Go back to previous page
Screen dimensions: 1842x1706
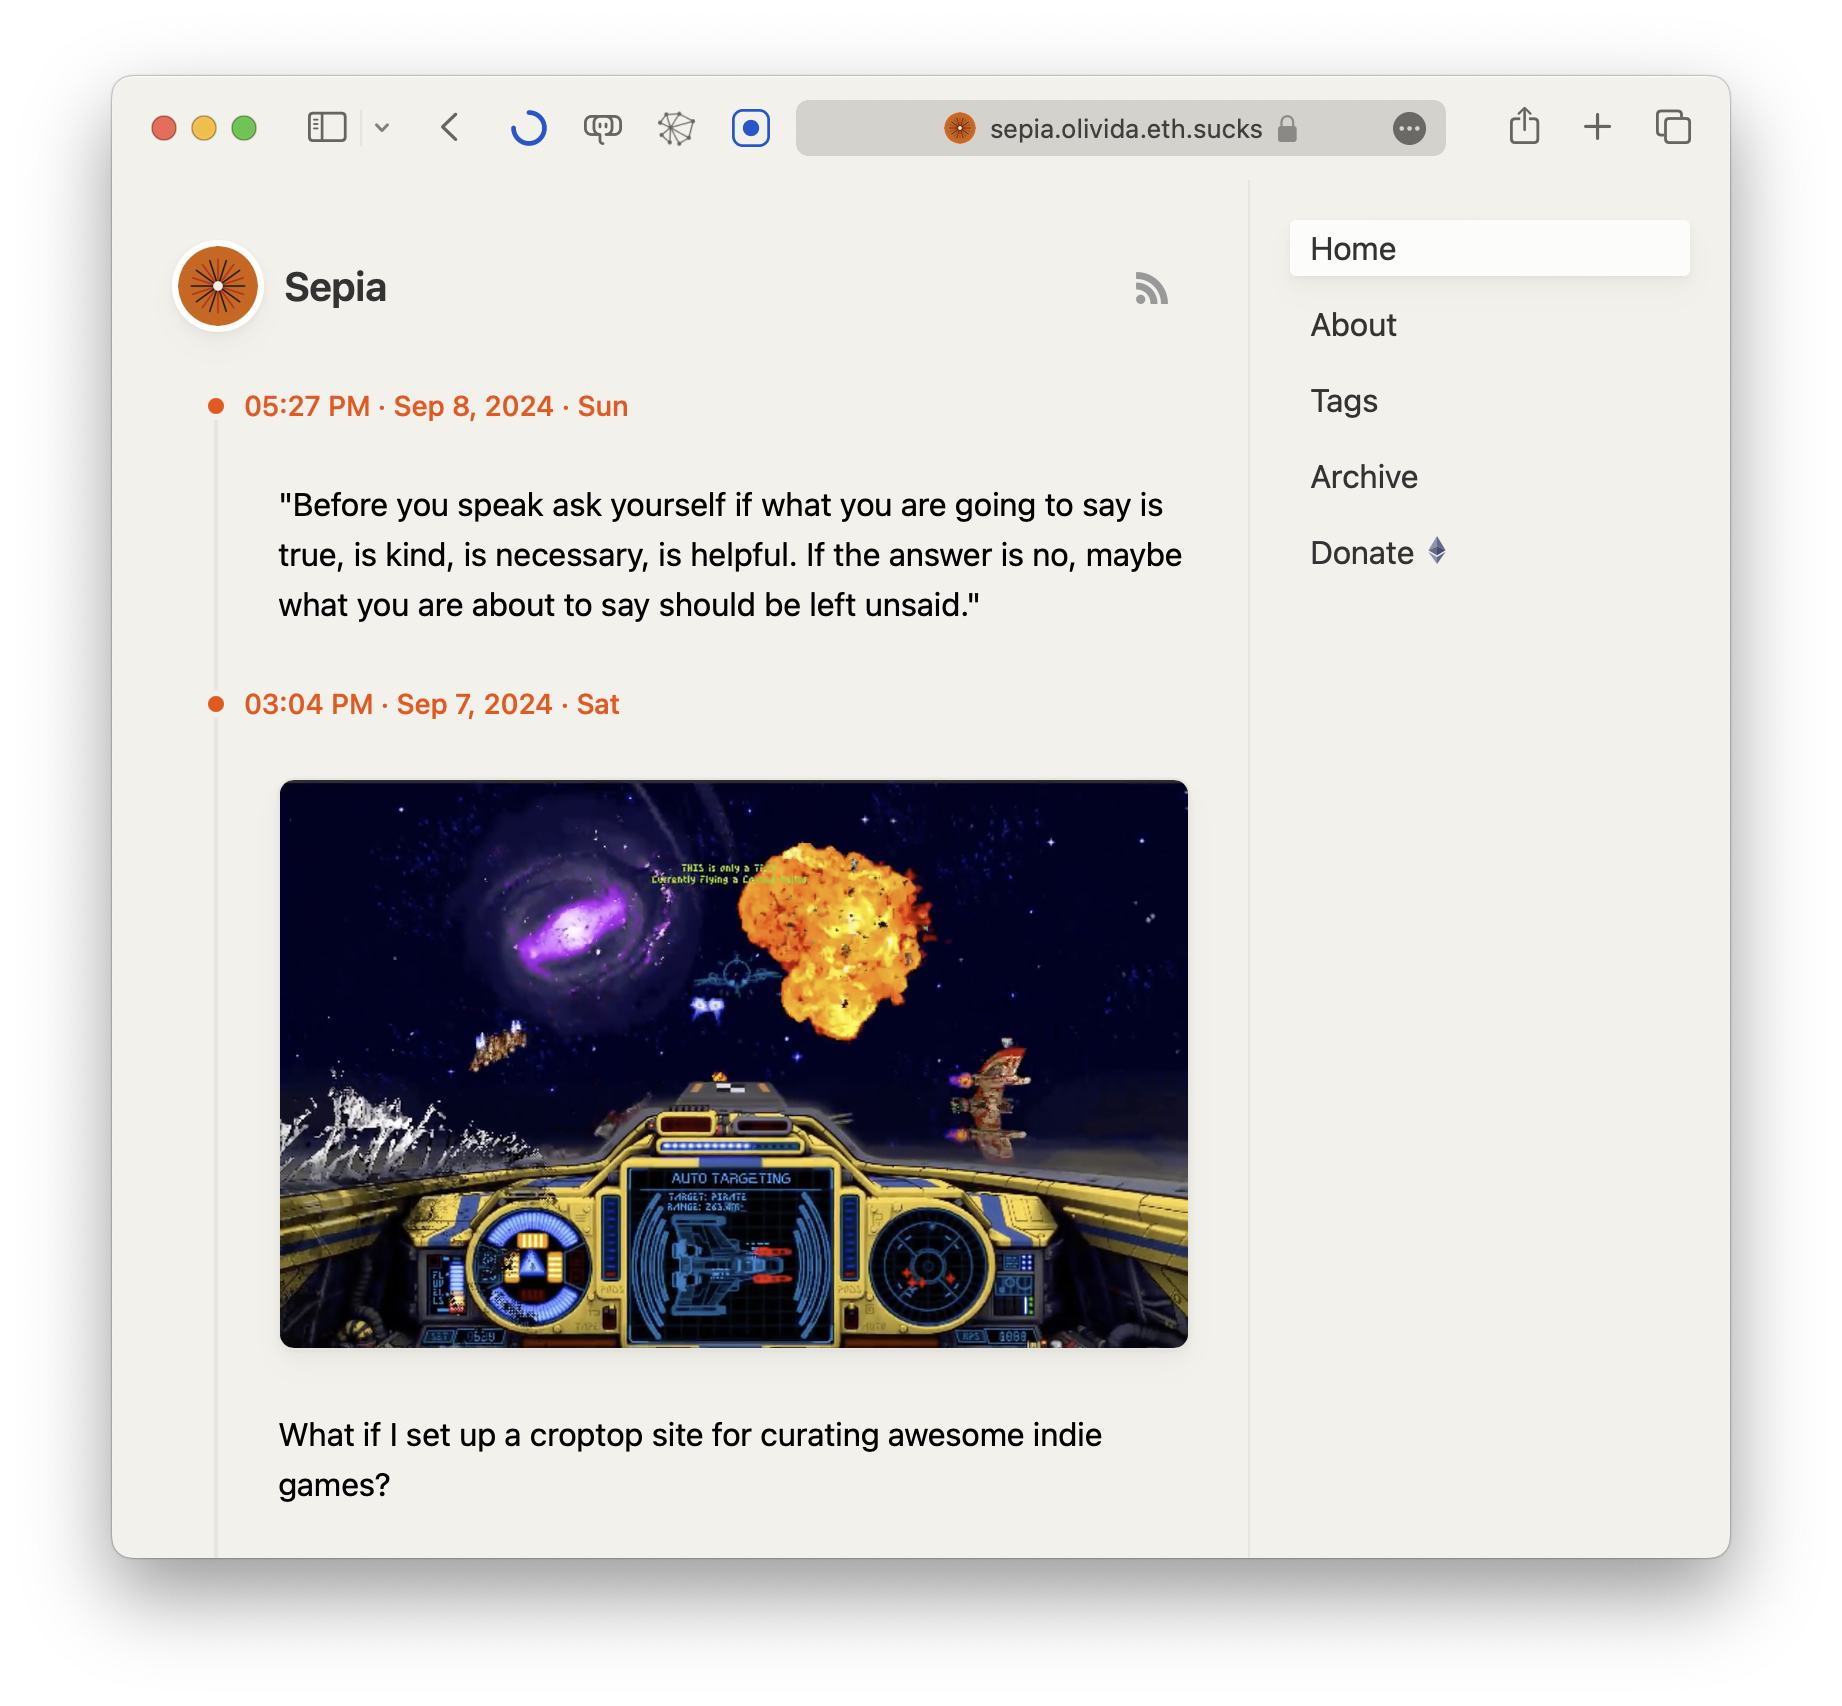(x=450, y=128)
